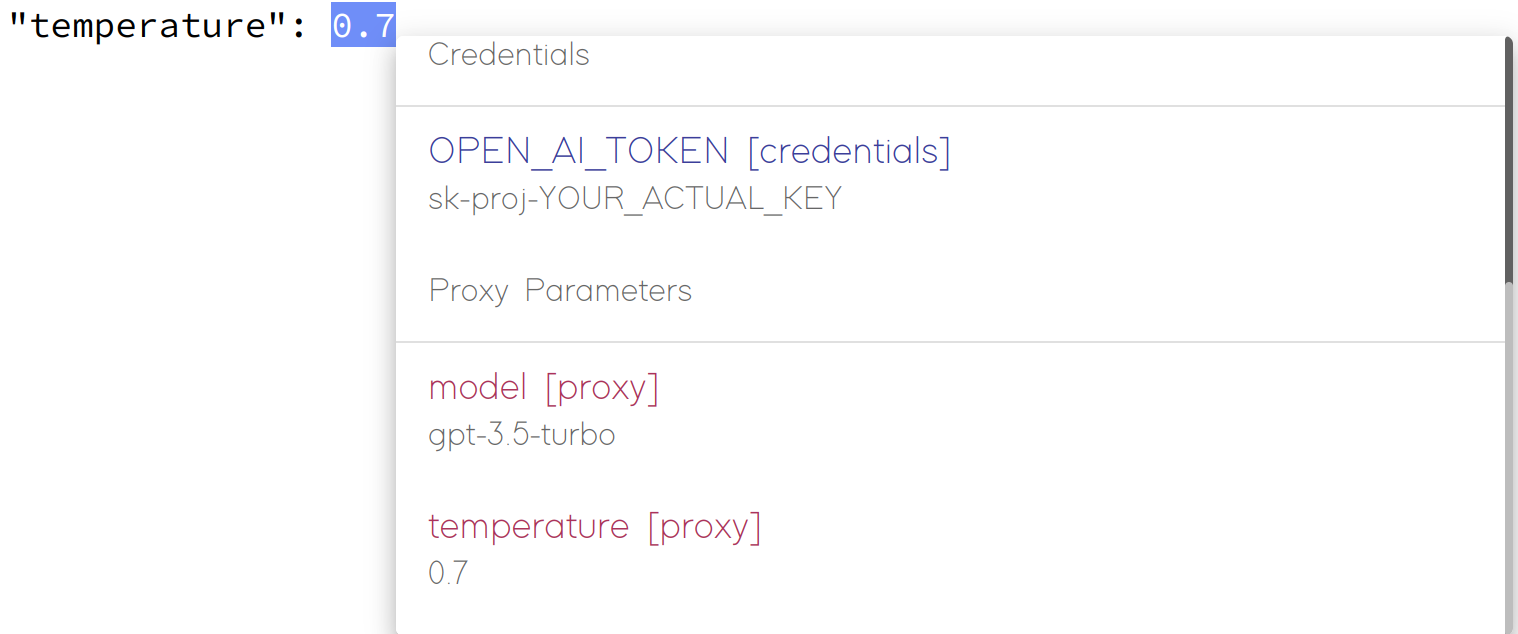Screen dimensions: 1518x634
Task: Pick the temperature proxy parameter suggestion
Action: [595, 548]
